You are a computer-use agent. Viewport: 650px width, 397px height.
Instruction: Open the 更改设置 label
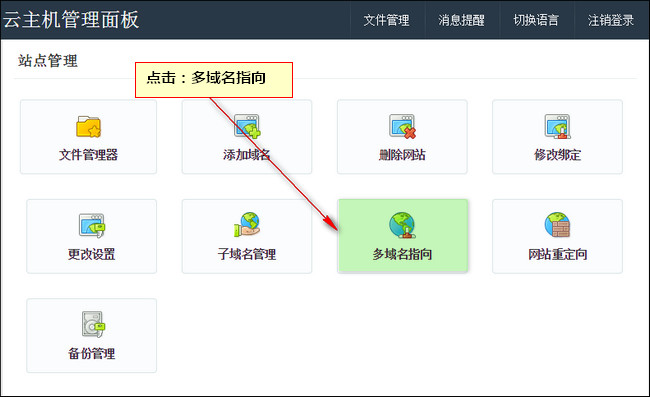[x=92, y=254]
